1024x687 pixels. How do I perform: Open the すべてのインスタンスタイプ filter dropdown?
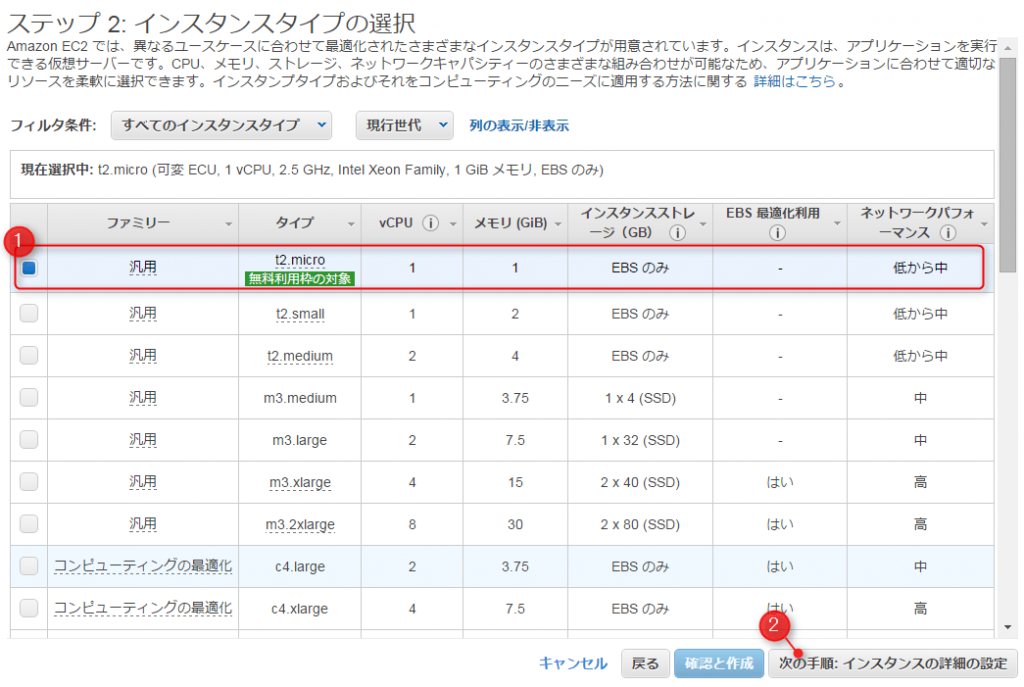tap(221, 125)
